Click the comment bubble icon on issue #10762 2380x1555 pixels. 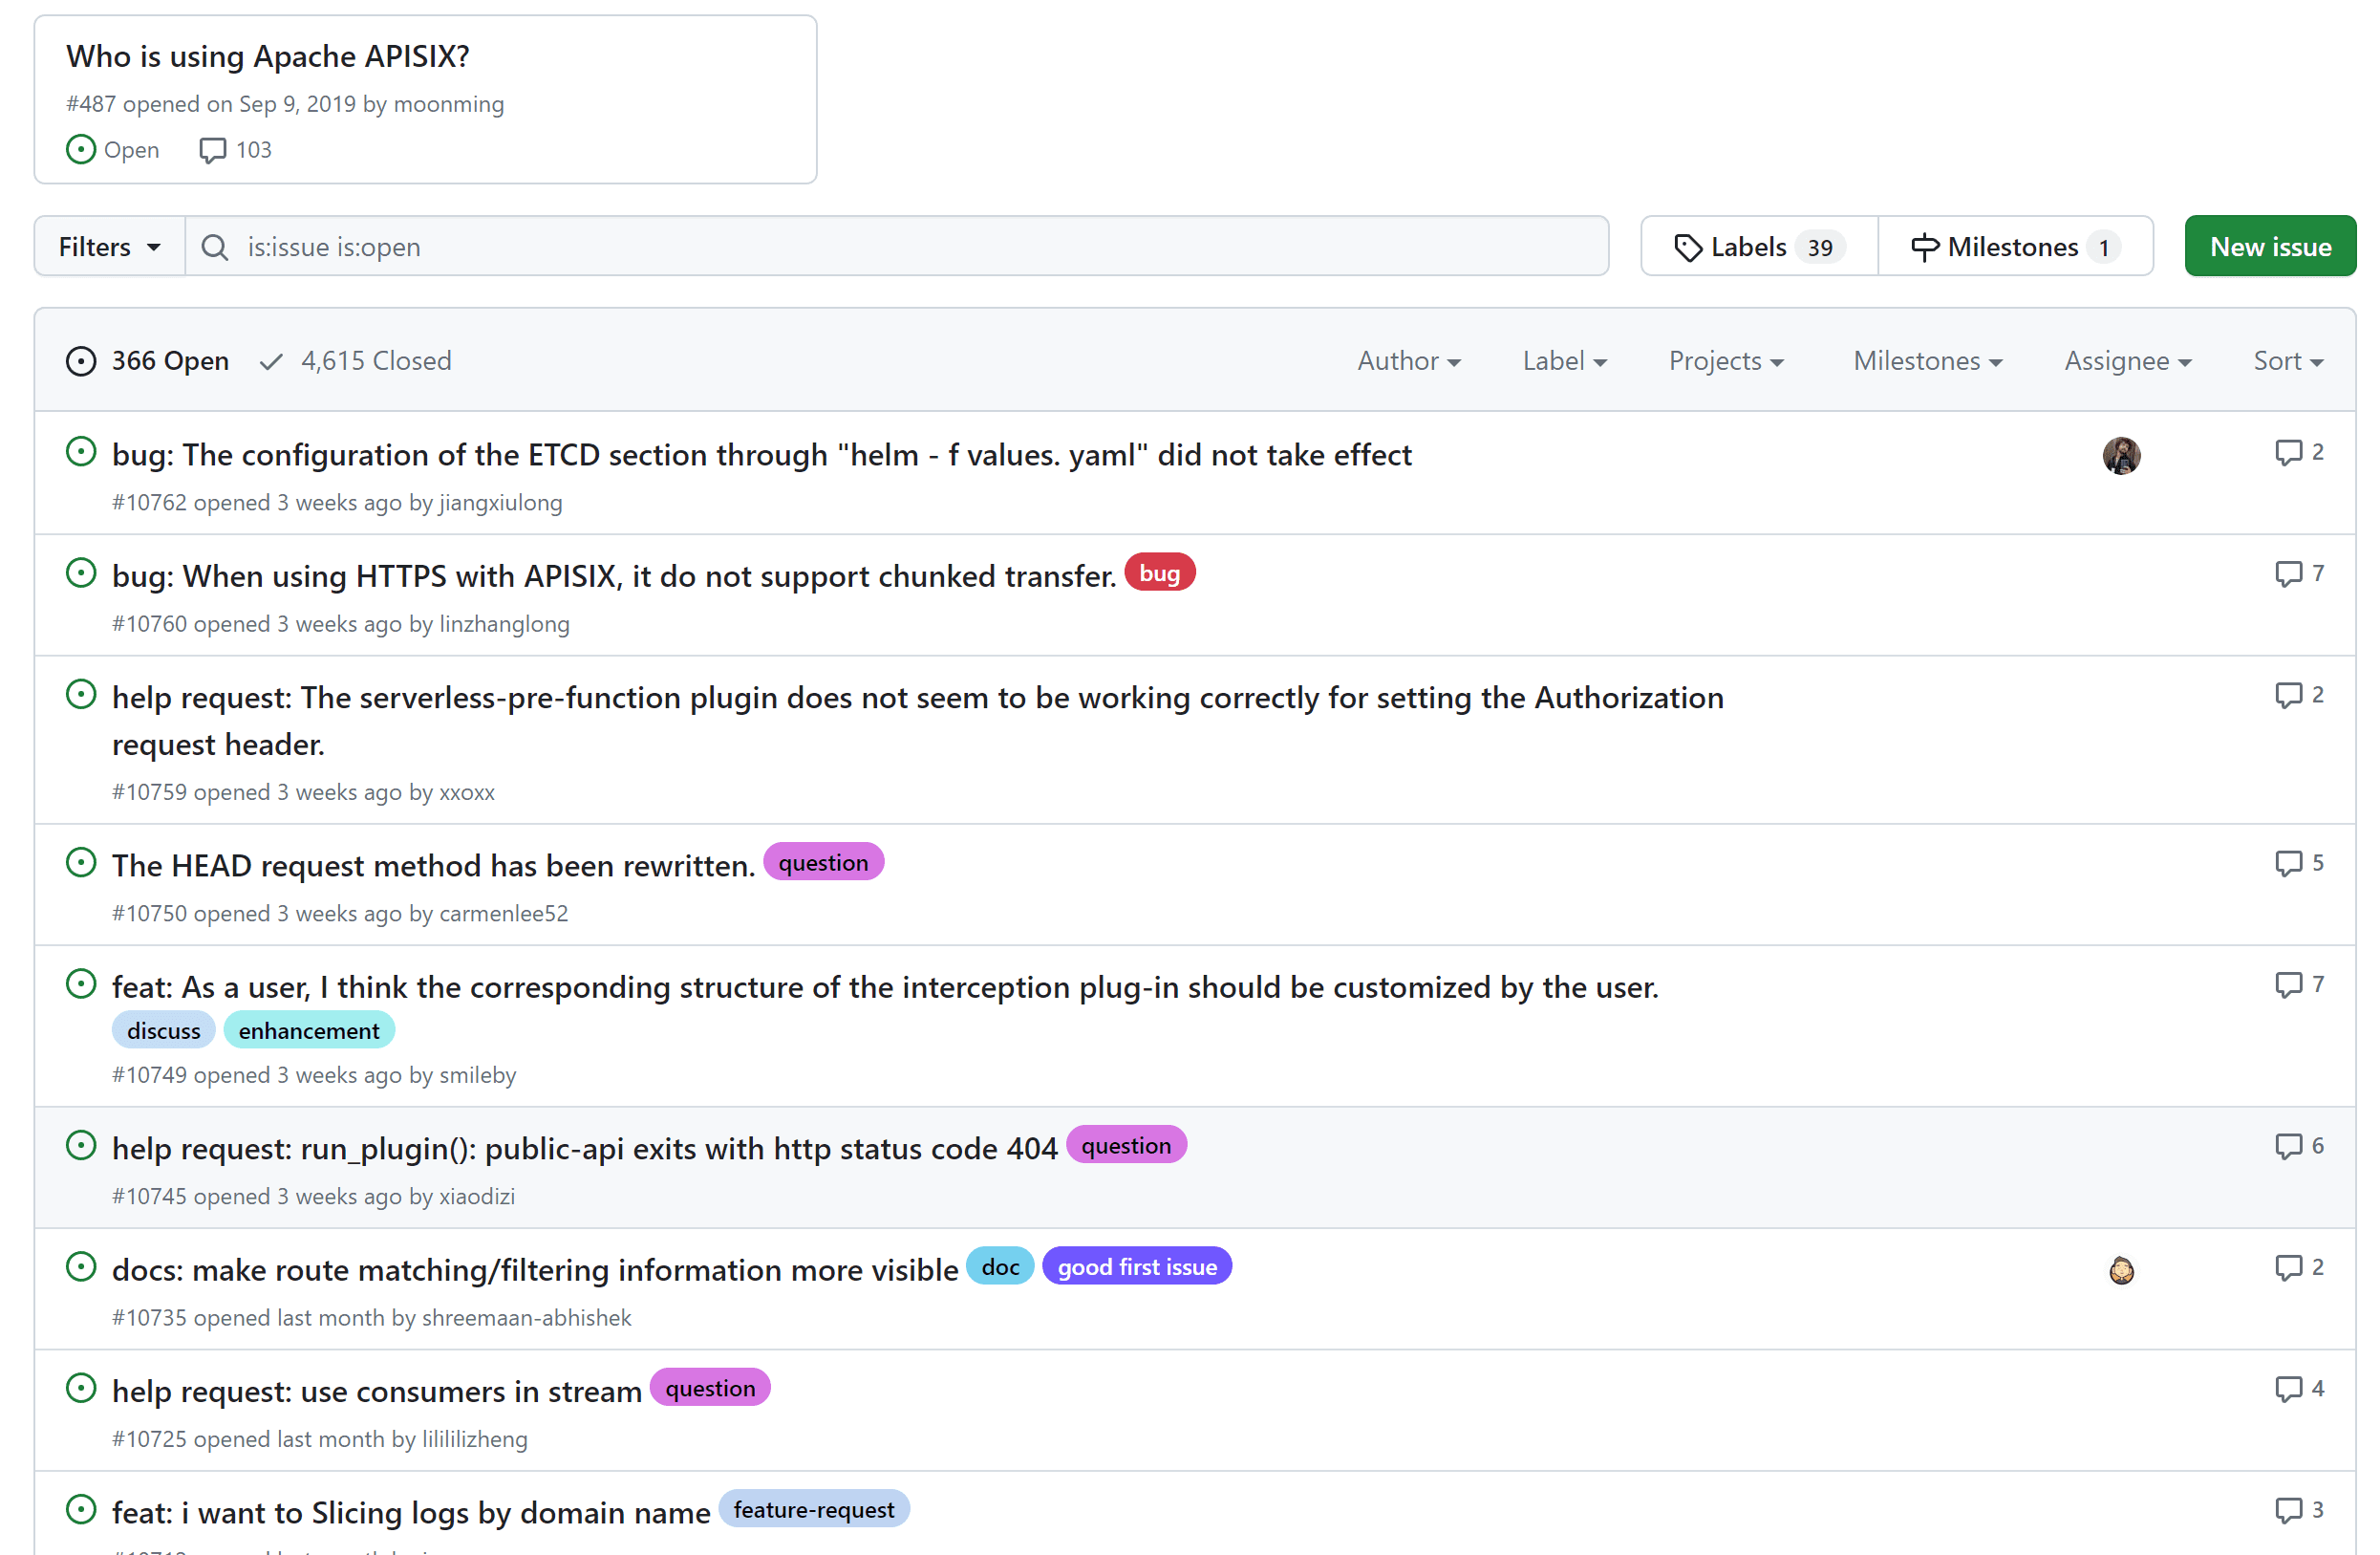tap(2288, 453)
